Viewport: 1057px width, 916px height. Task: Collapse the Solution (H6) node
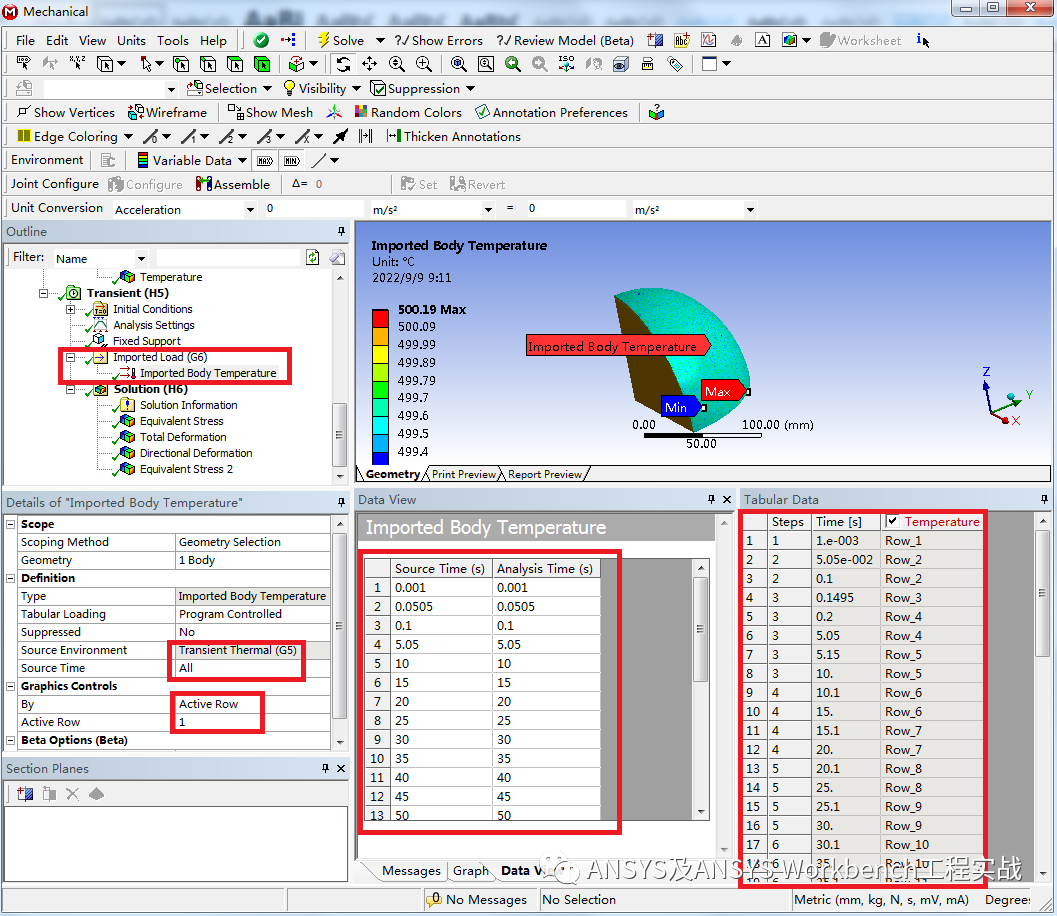(x=70, y=390)
